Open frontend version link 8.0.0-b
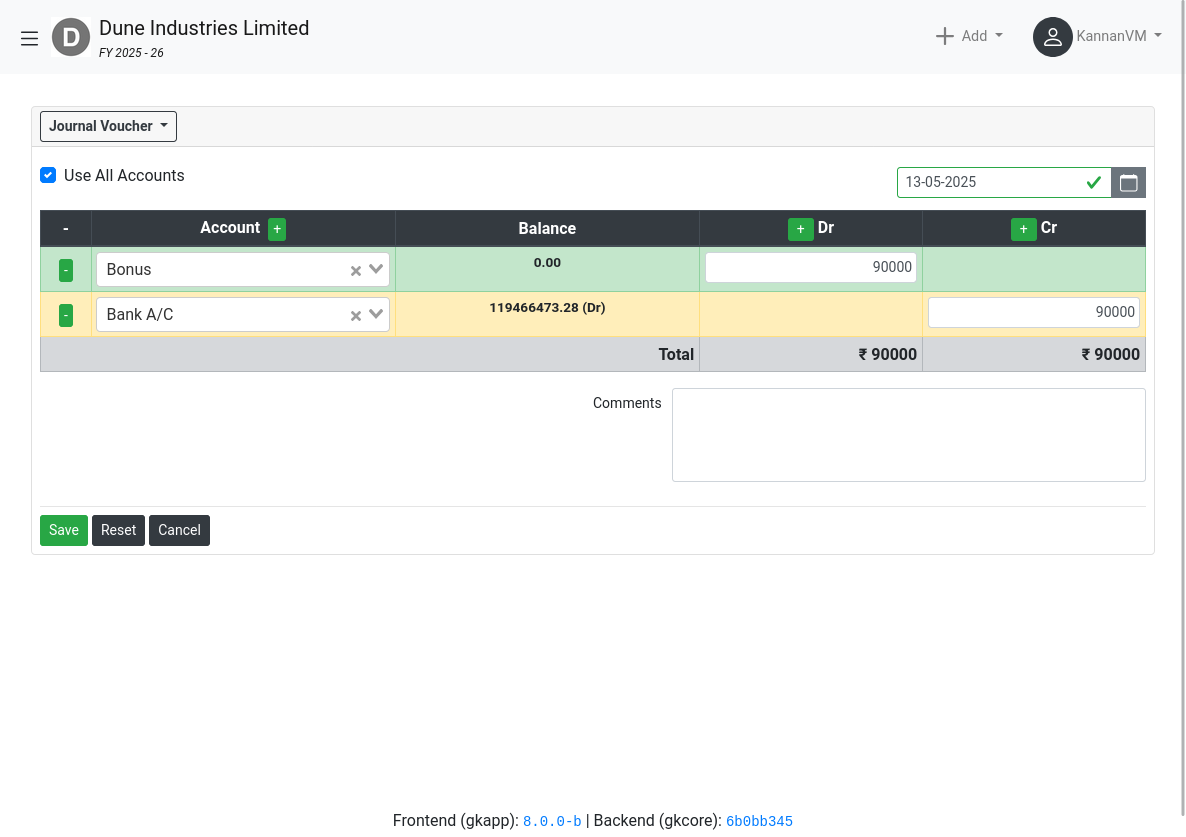1186x837 pixels. click(x=552, y=821)
